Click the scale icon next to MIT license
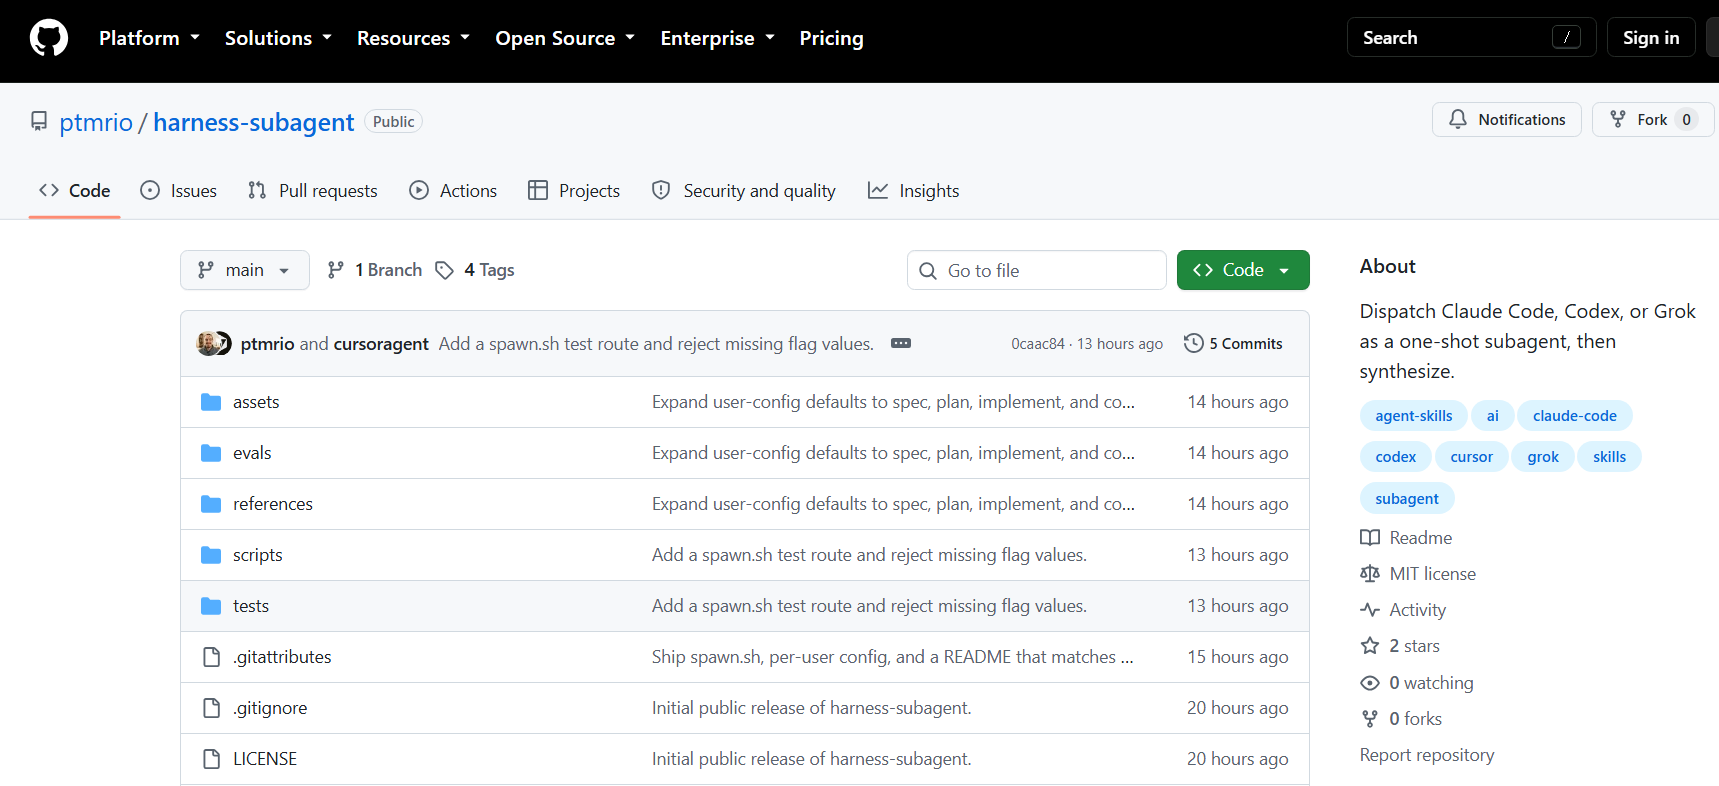 click(x=1370, y=574)
